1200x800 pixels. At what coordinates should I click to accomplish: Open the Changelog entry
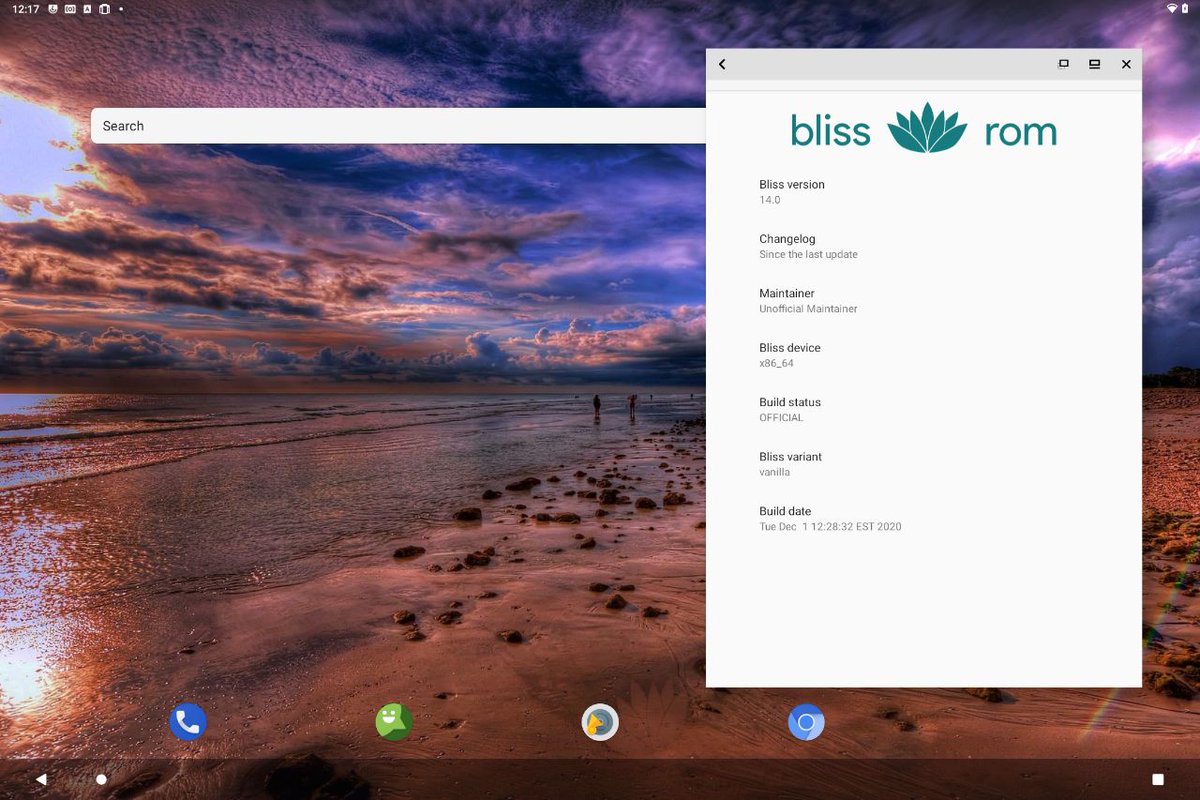(x=924, y=246)
